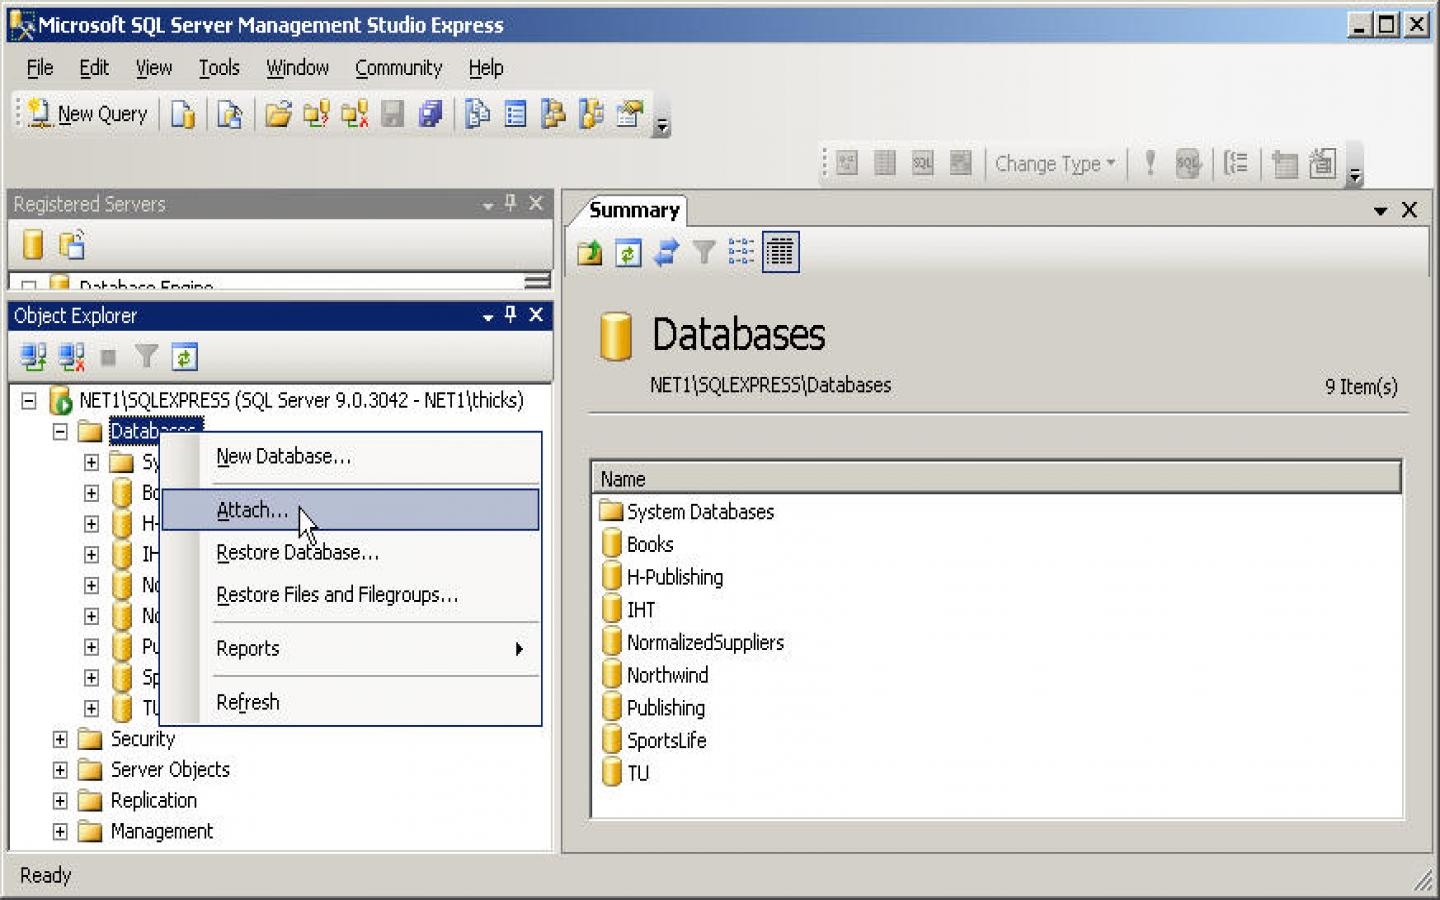Open the Registered Servers toolbar icon
The height and width of the screenshot is (900, 1440).
coord(477,114)
